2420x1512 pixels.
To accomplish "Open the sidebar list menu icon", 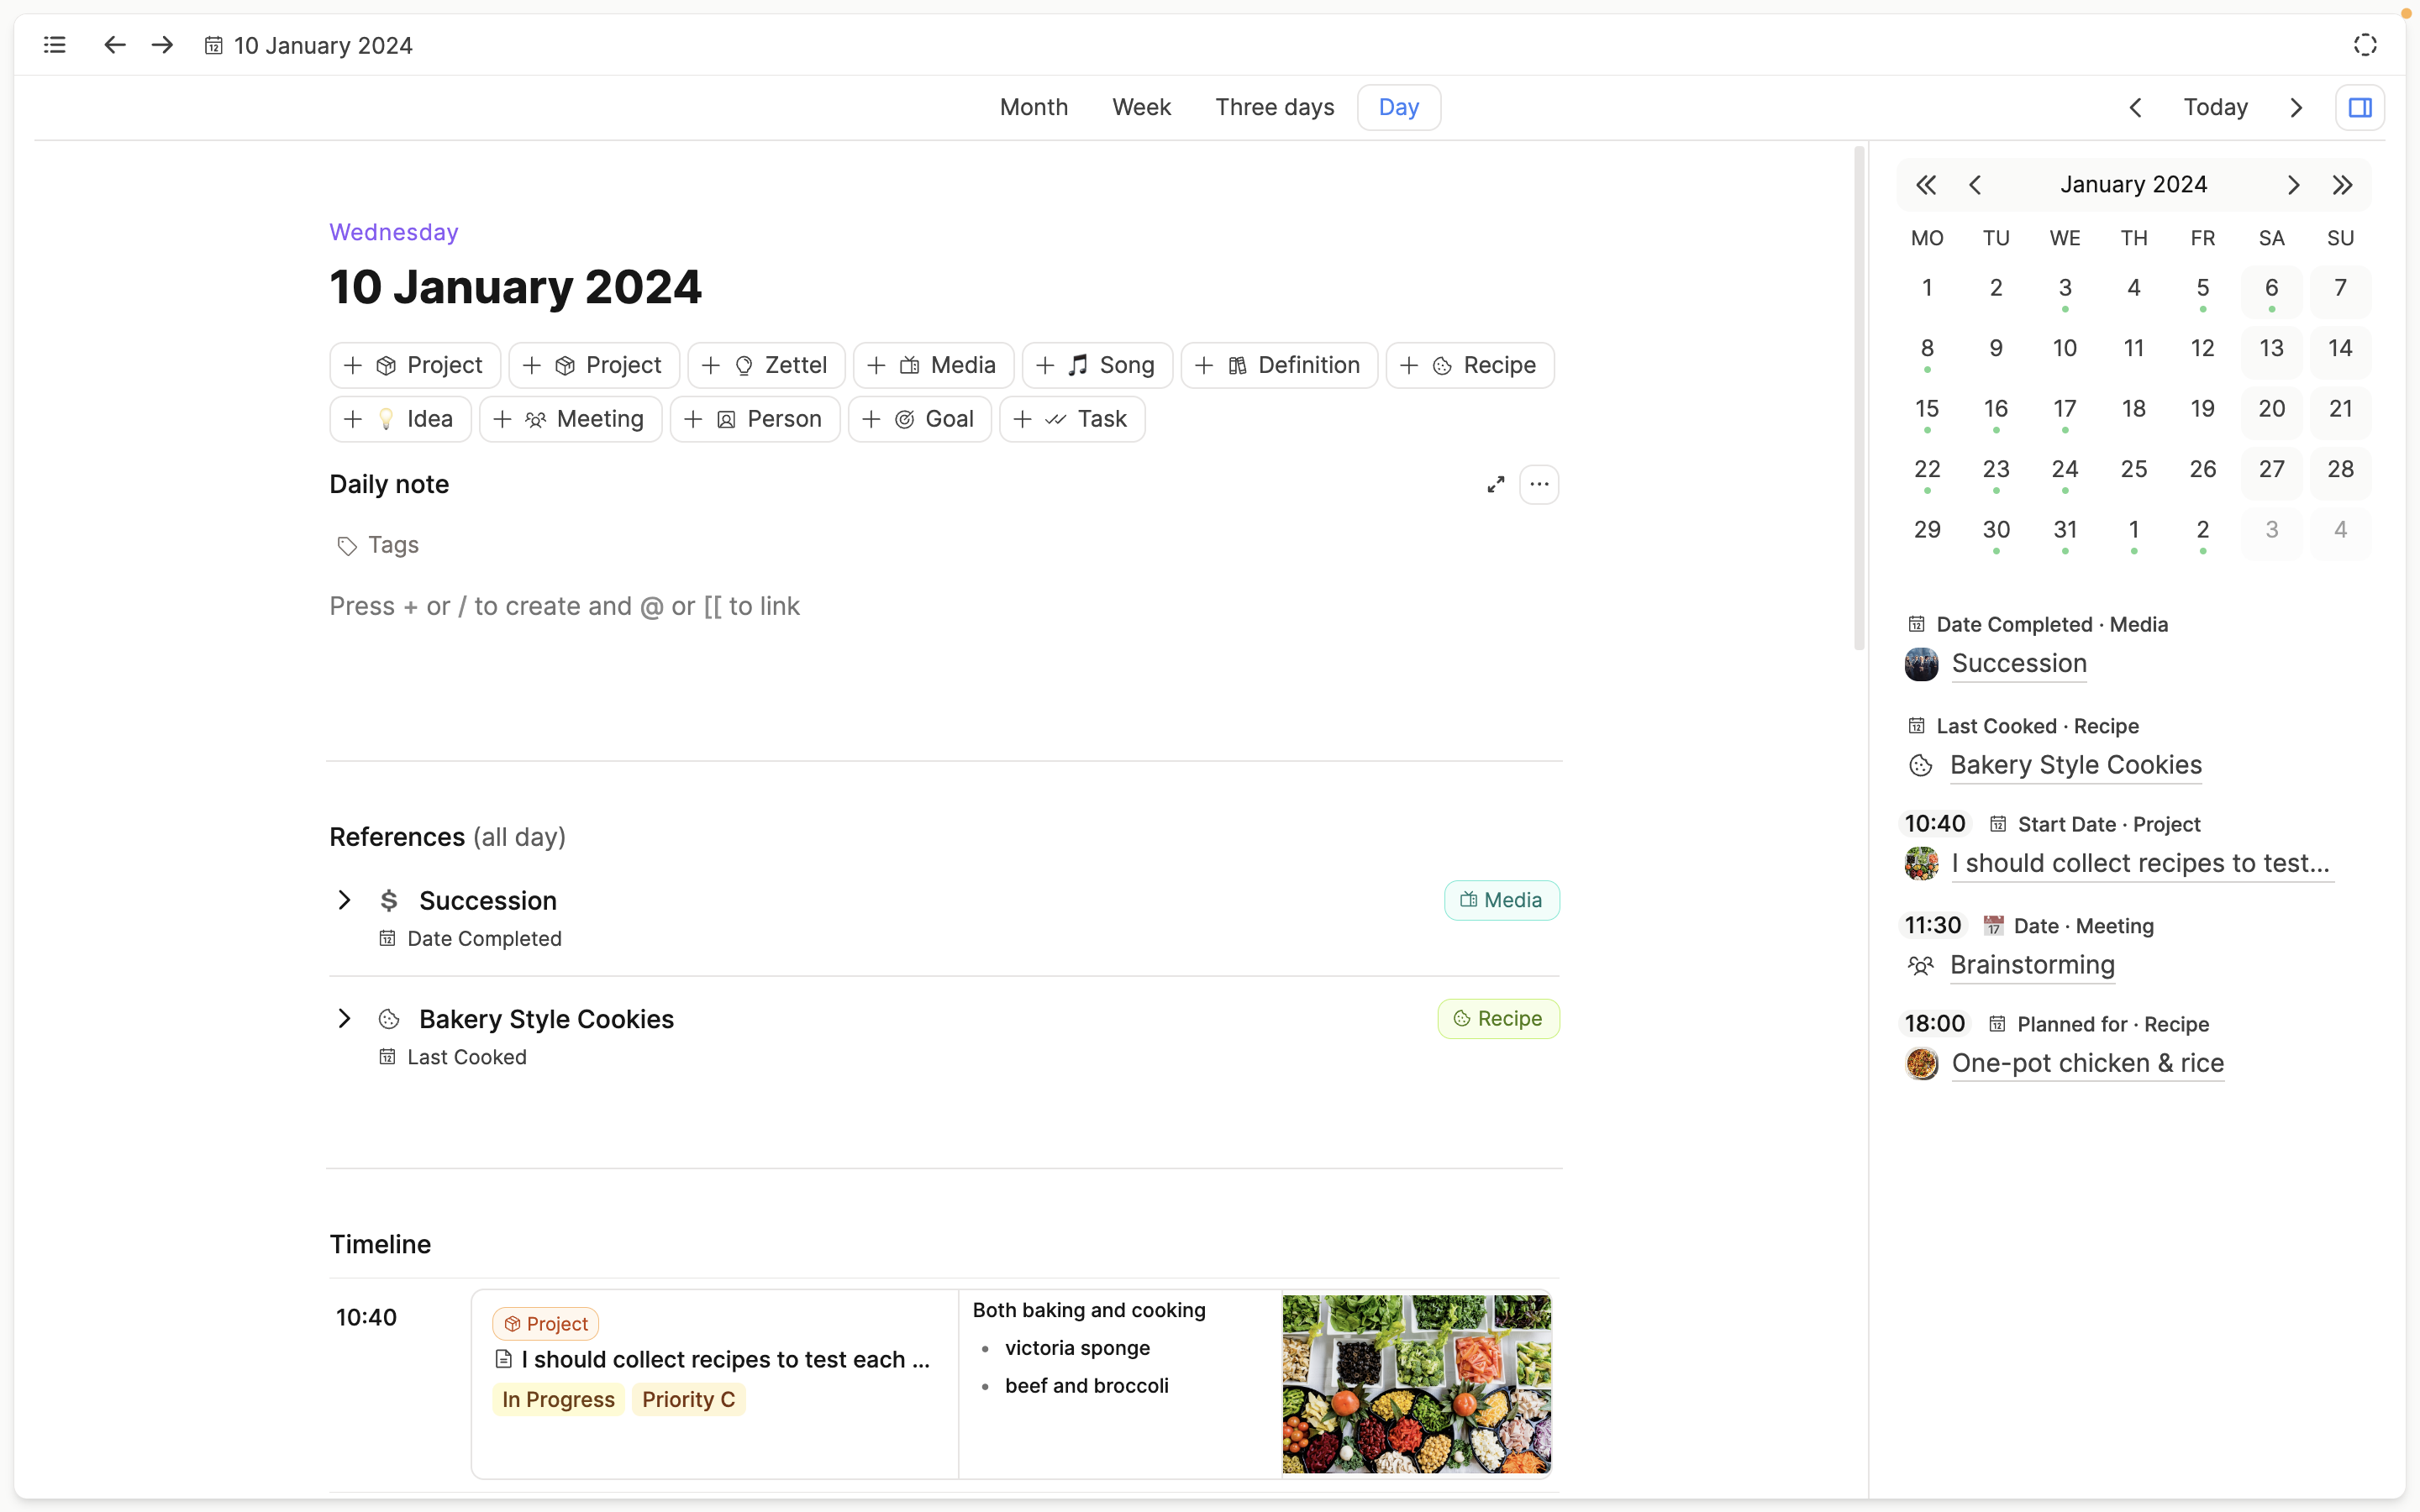I will [x=55, y=45].
